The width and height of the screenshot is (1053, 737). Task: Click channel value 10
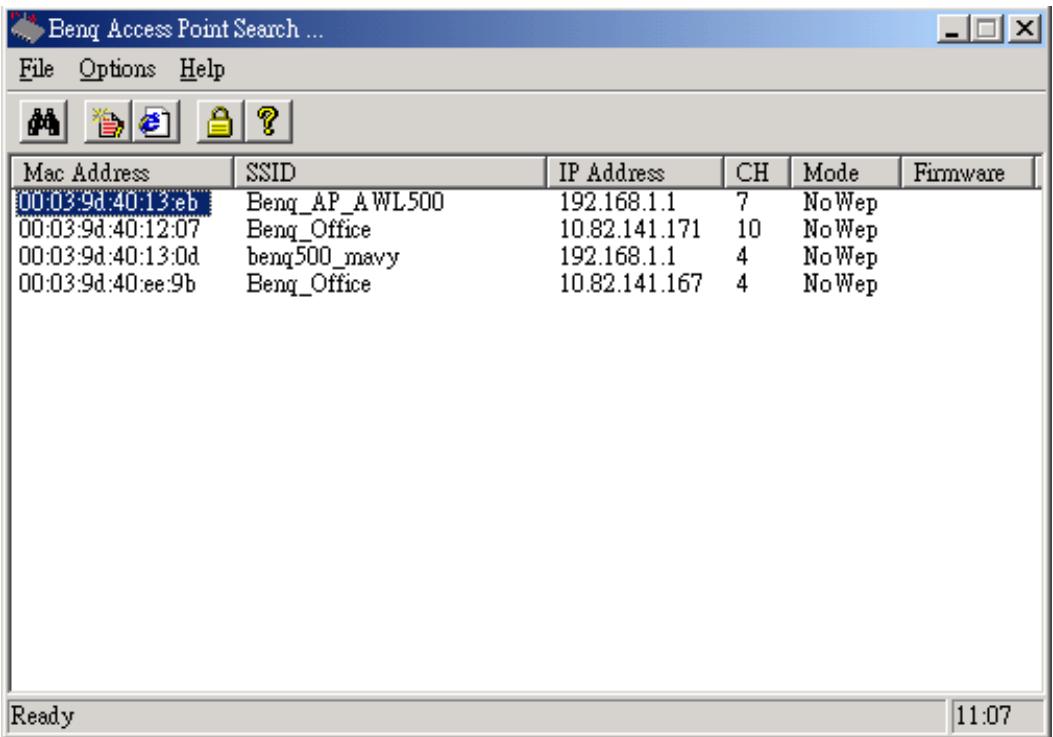pos(748,230)
